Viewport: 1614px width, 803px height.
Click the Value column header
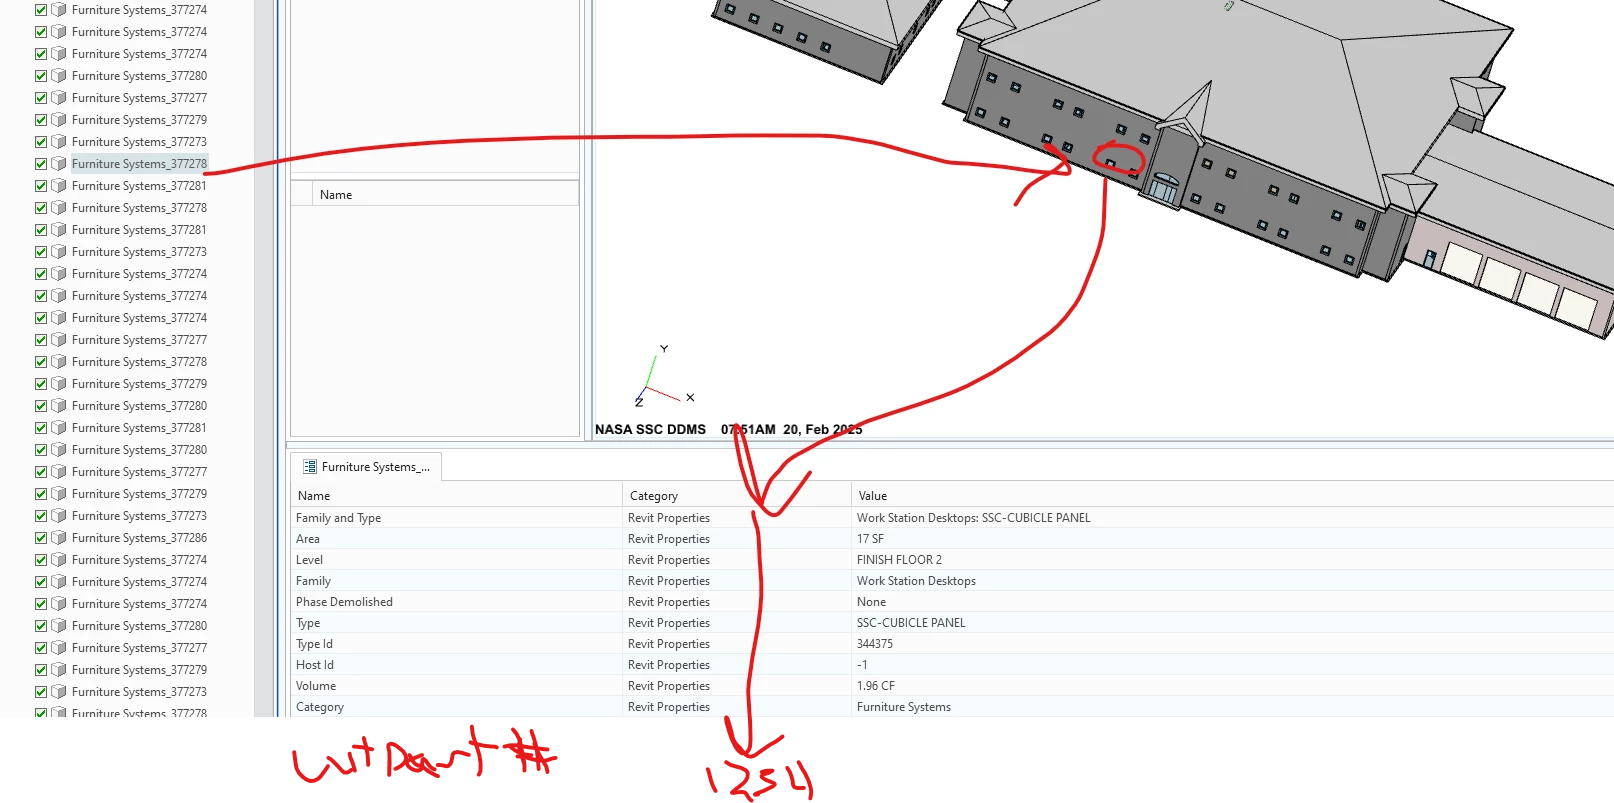1232,496
